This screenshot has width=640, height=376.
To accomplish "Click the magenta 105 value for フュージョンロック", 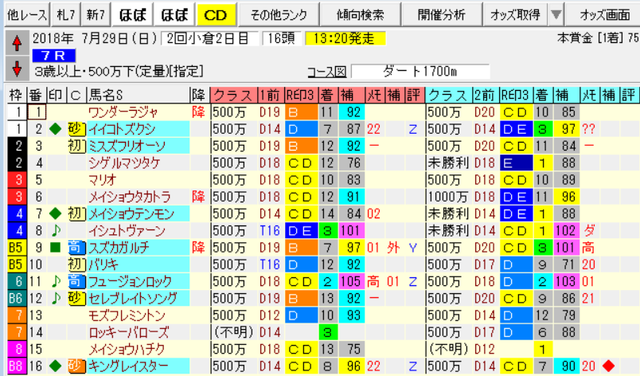I will pos(351,281).
